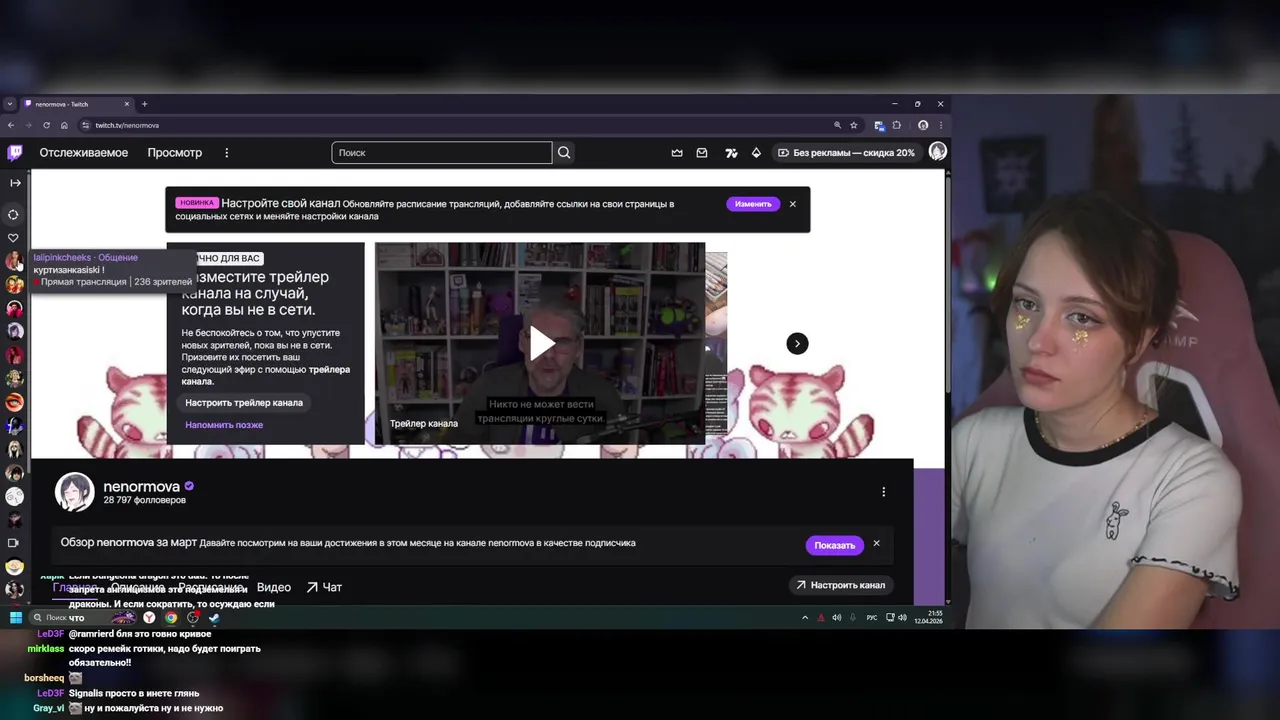Screen dimensions: 1280x720
Task: Open Twitch inbox notifications icon
Action: coord(702,153)
